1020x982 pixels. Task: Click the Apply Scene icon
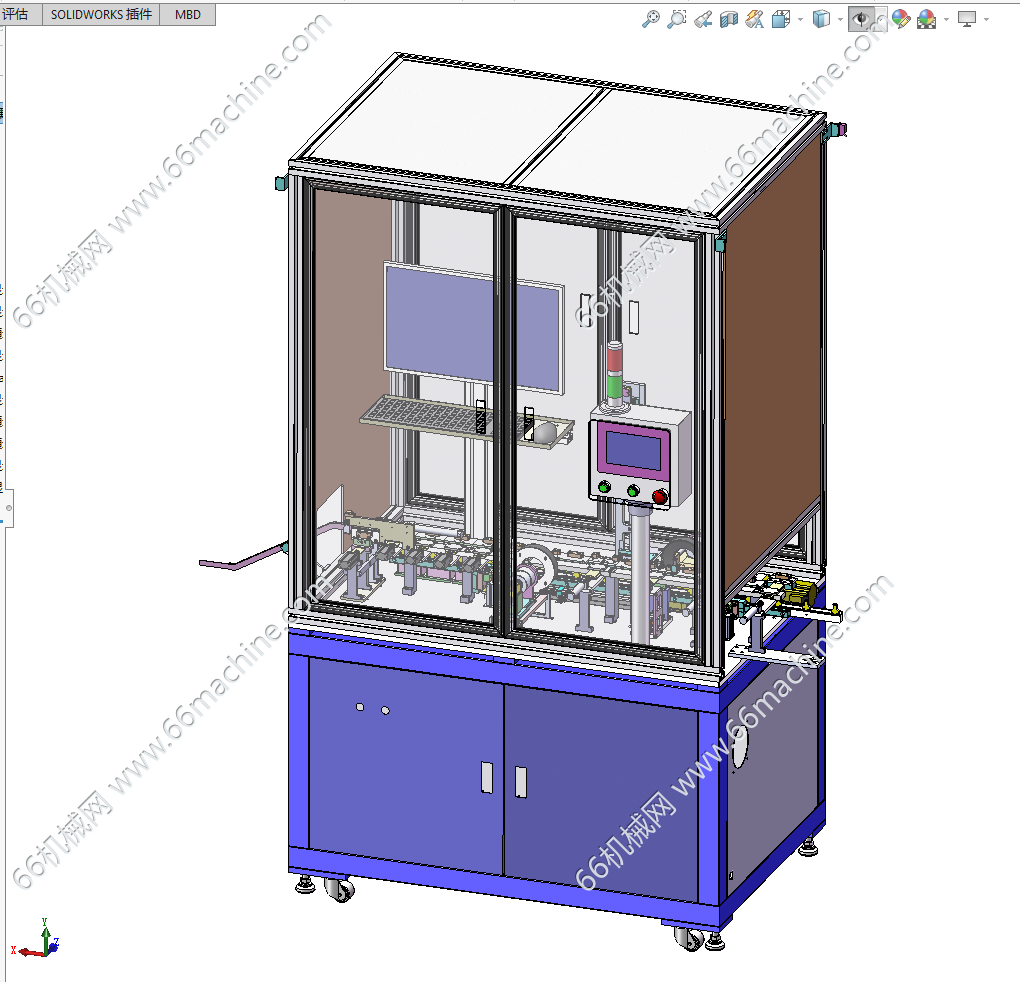[x=926, y=20]
